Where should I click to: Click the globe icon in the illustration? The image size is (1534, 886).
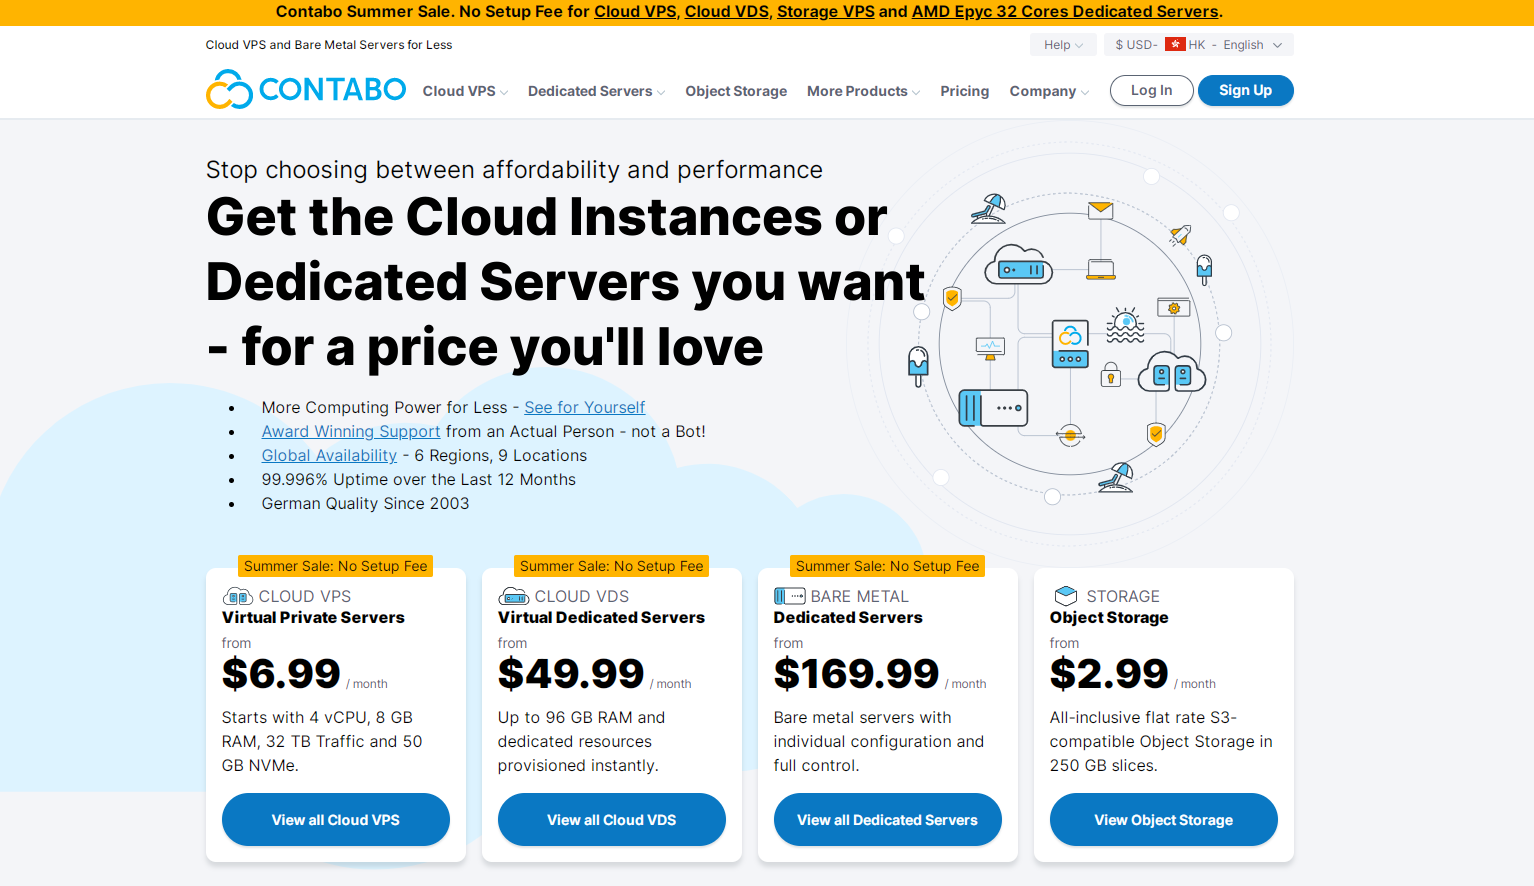point(1071,435)
